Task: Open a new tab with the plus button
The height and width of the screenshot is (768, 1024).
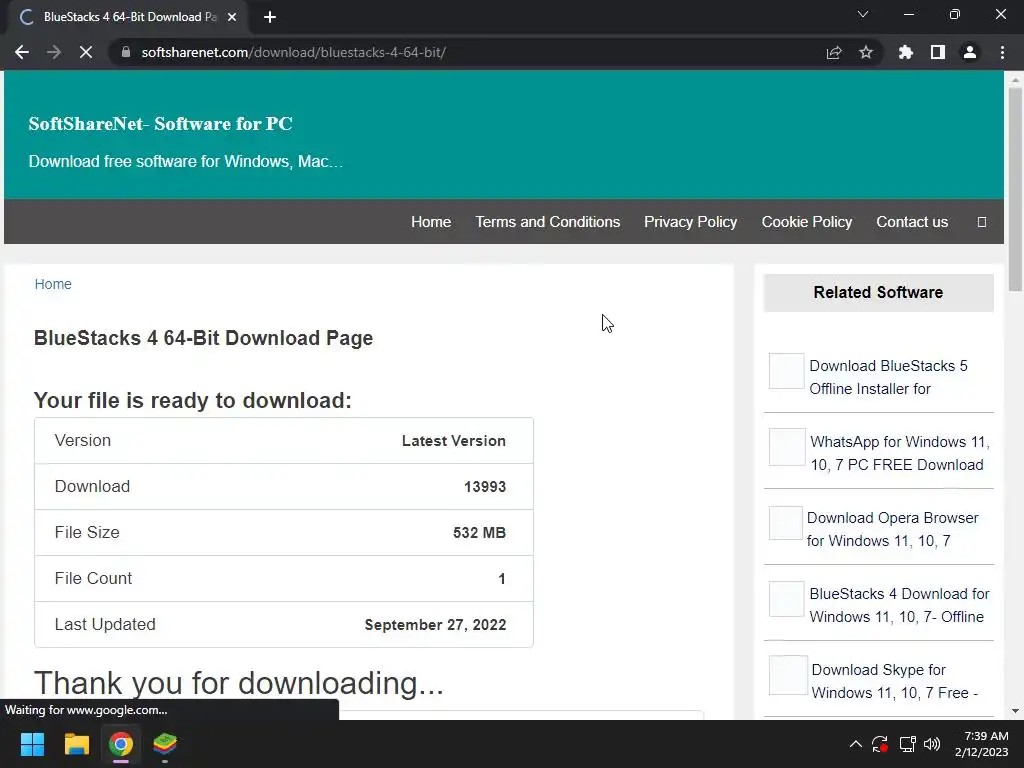Action: 270,17
